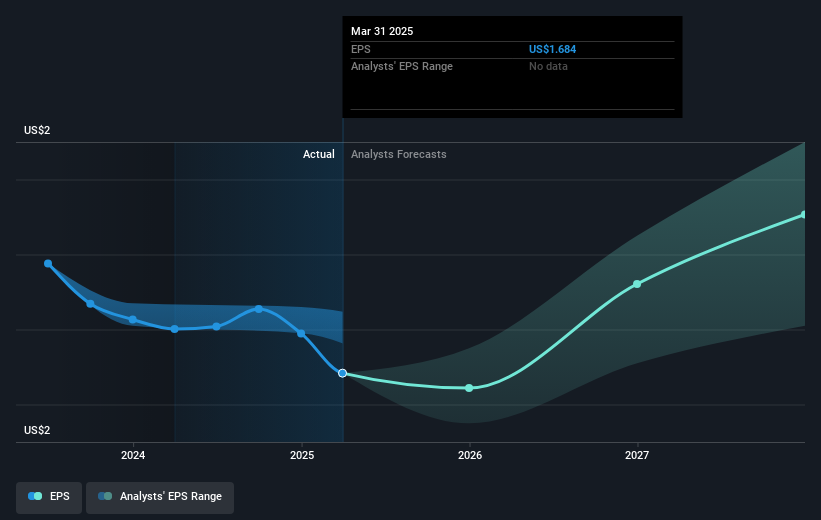Click the last forecast point at chart edge

point(804,215)
